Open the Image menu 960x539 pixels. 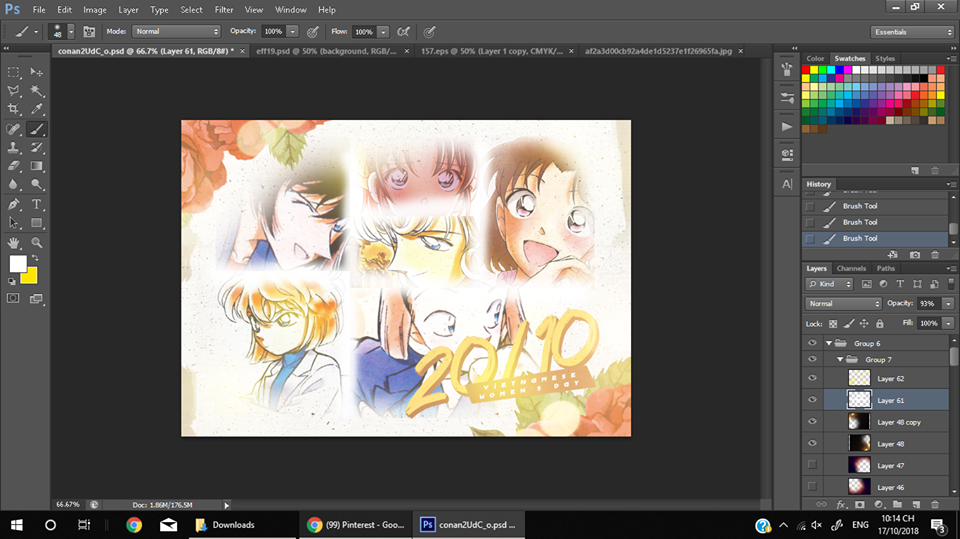click(94, 10)
